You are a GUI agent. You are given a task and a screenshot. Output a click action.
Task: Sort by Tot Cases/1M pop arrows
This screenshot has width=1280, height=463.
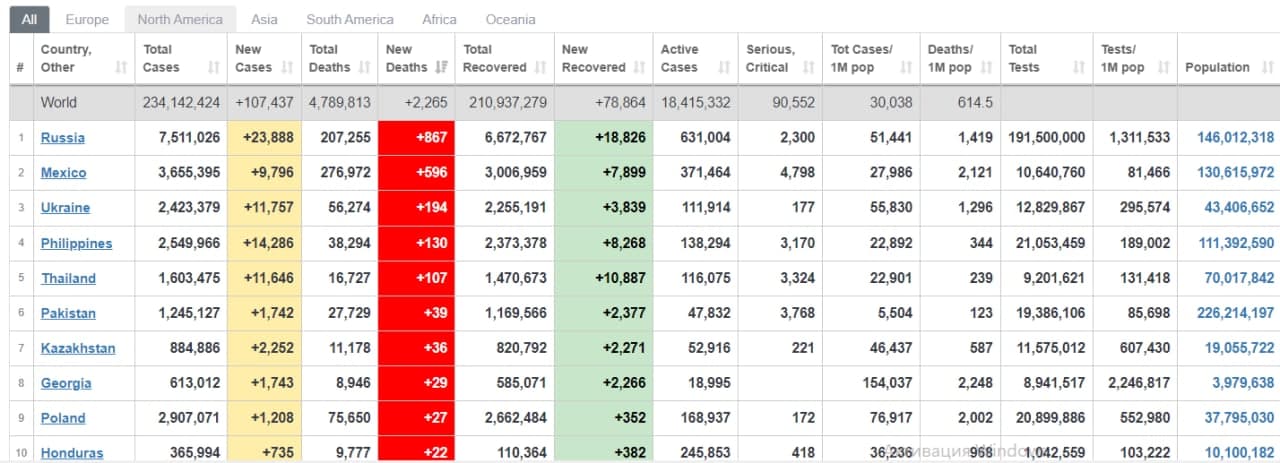[x=906, y=67]
